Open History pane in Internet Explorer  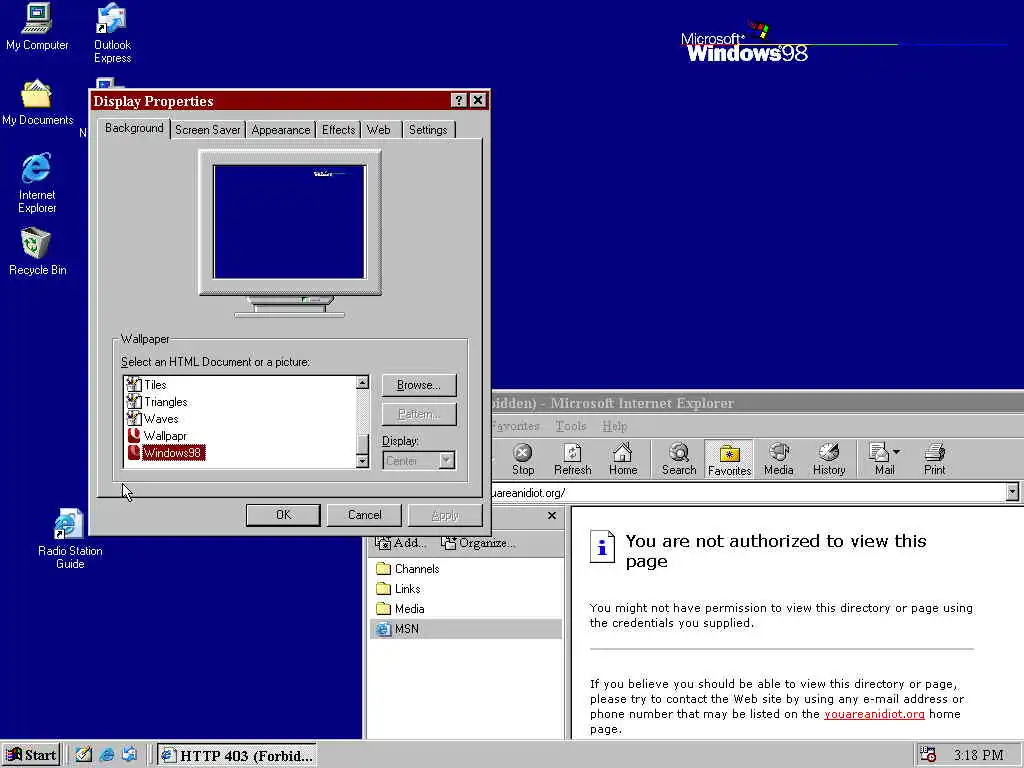(x=829, y=459)
